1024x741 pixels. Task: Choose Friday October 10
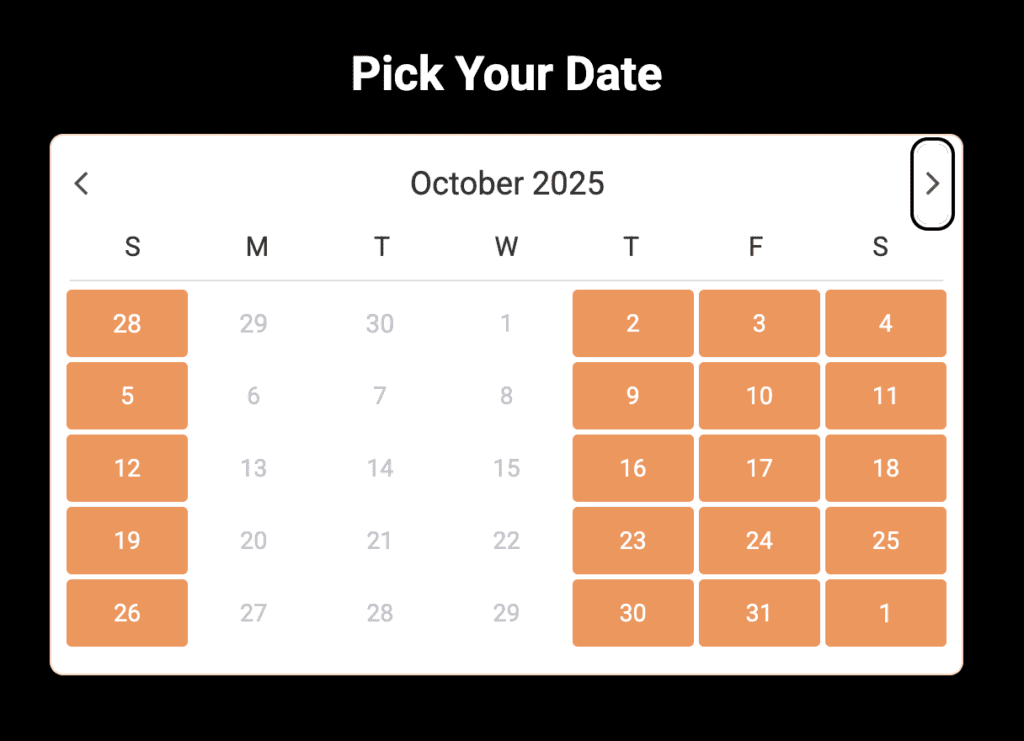(x=759, y=396)
